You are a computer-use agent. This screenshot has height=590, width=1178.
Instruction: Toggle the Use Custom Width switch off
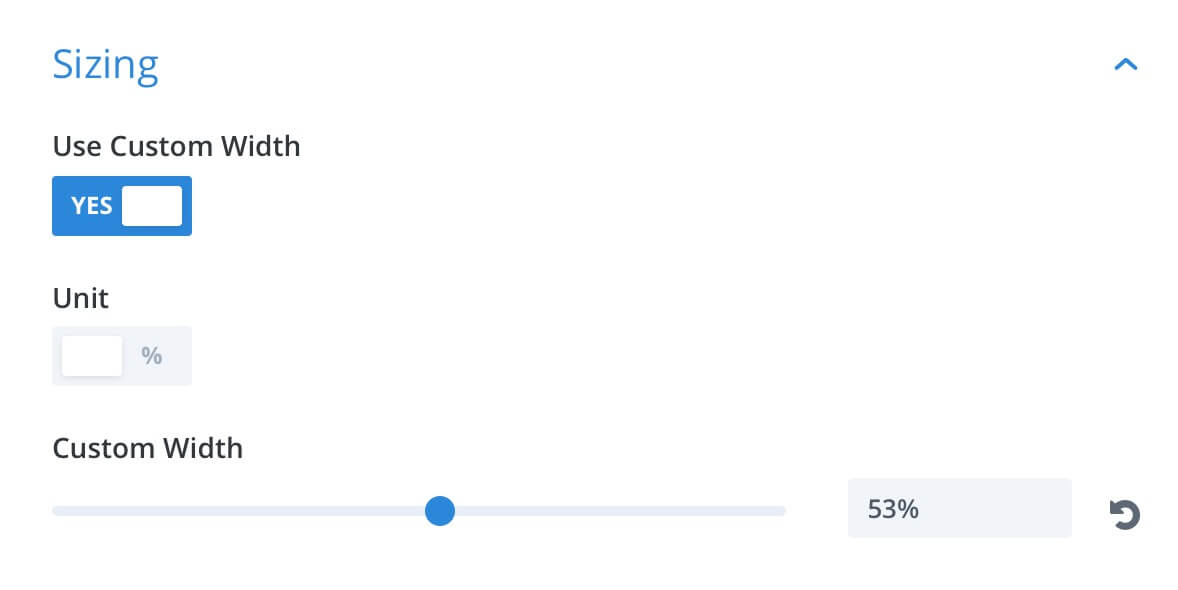(122, 206)
